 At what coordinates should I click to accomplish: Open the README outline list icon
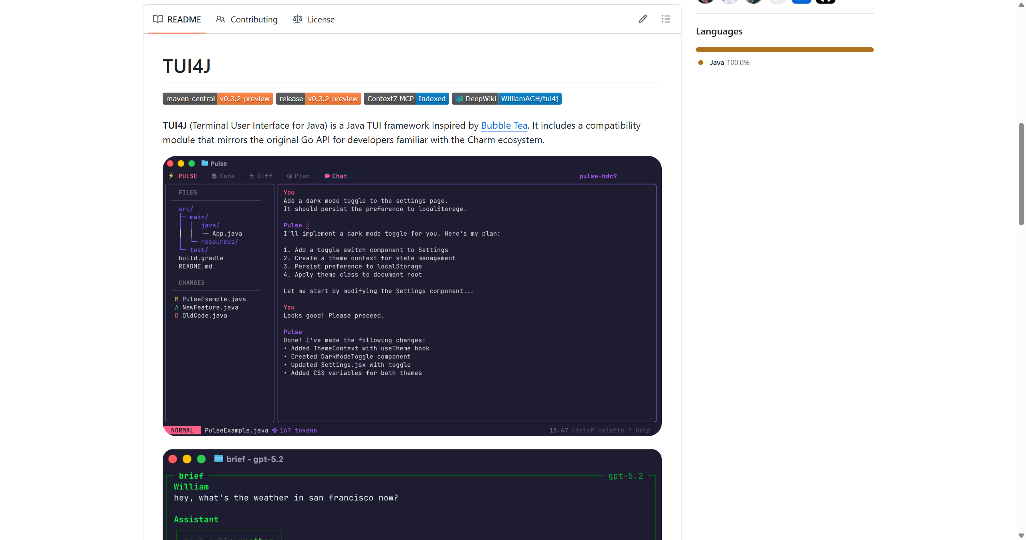[x=666, y=19]
